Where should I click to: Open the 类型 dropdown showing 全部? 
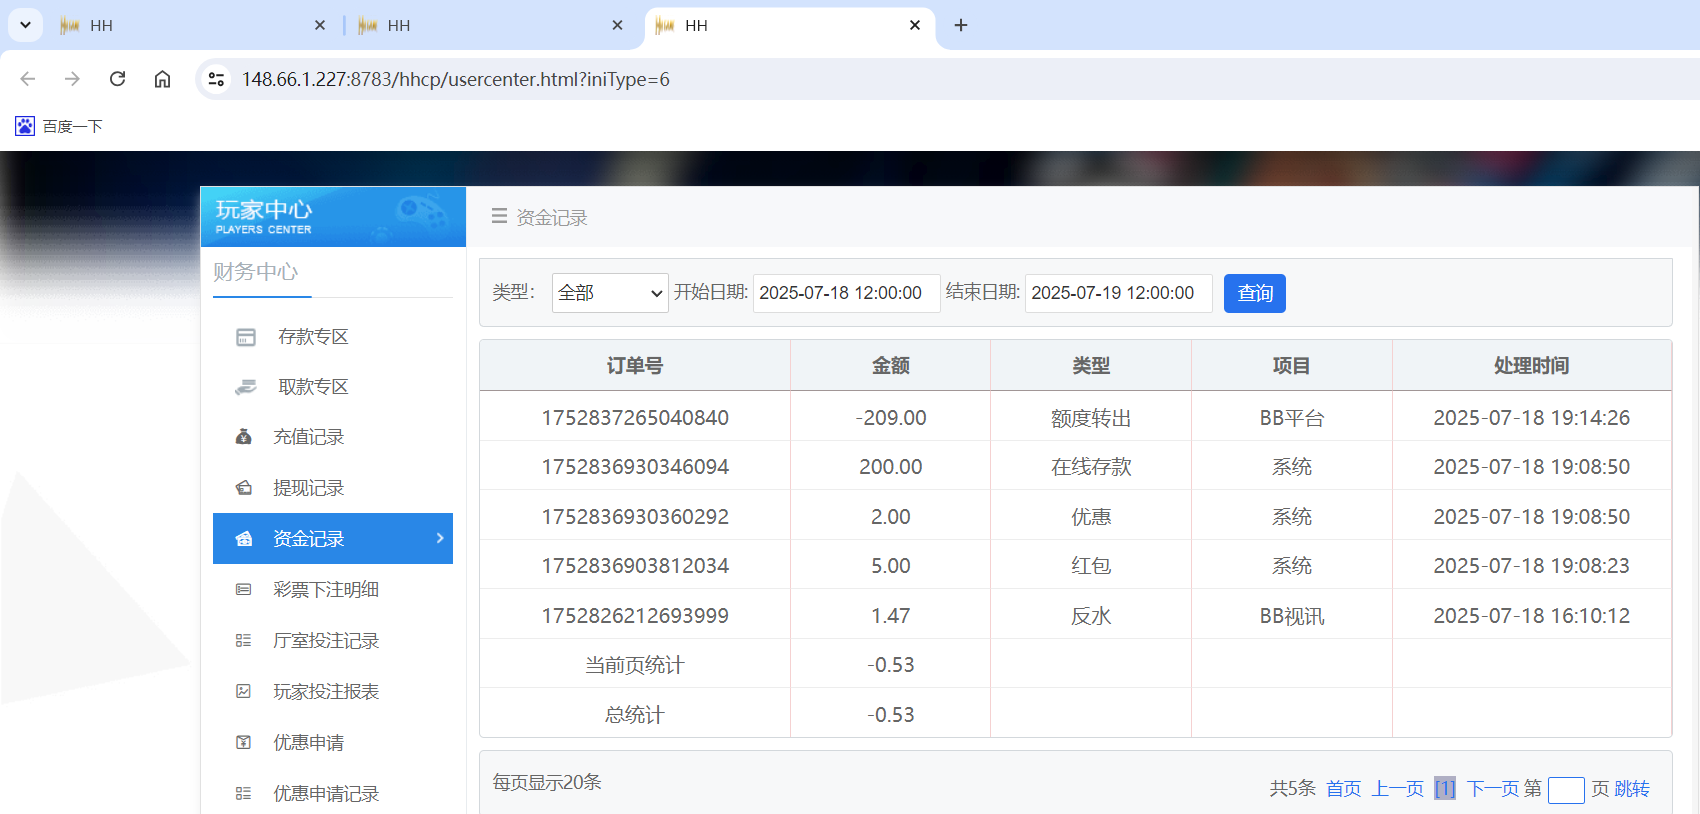tap(609, 293)
